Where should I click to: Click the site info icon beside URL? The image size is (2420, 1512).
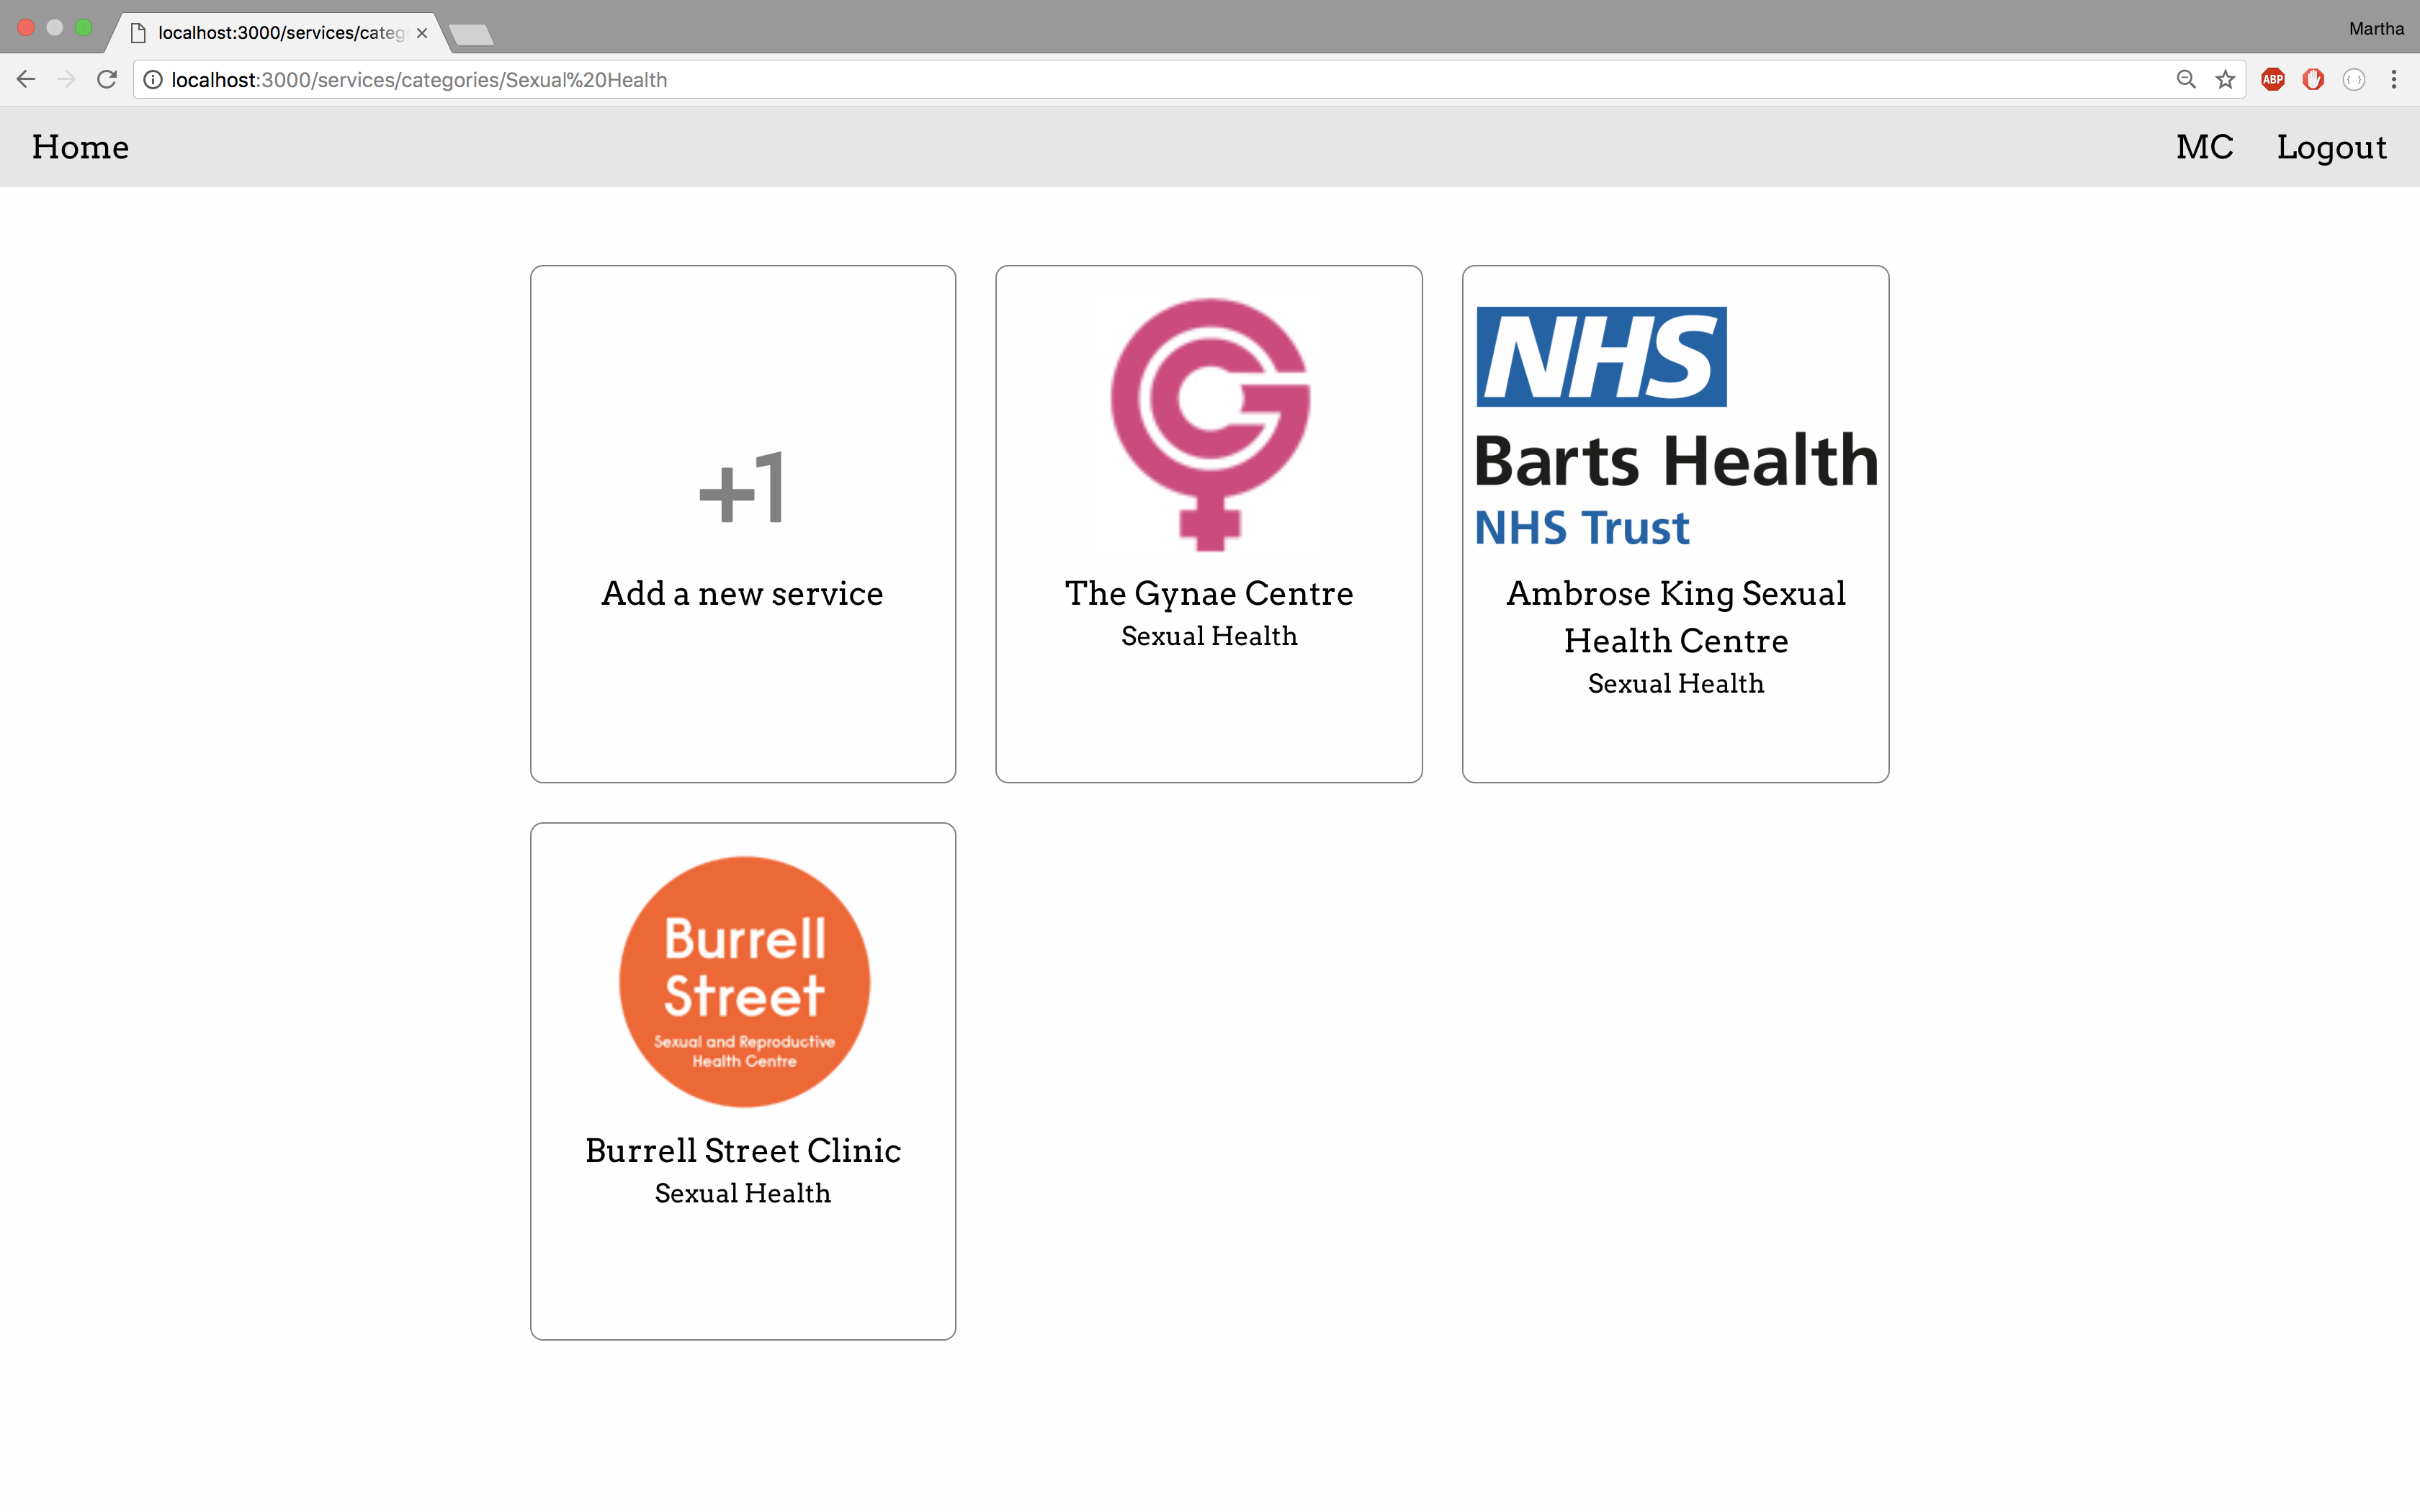[x=153, y=80]
